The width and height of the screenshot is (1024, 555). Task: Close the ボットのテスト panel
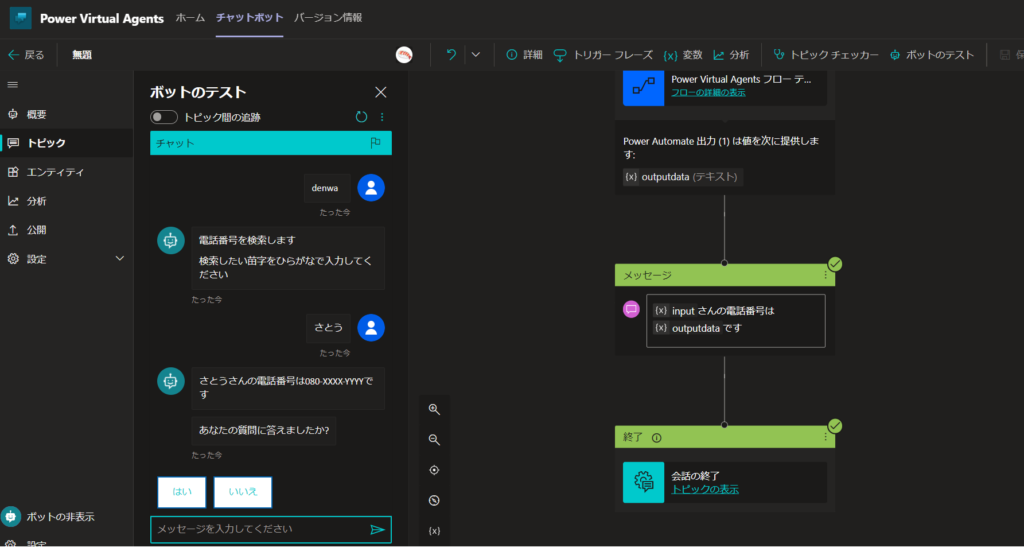[381, 92]
